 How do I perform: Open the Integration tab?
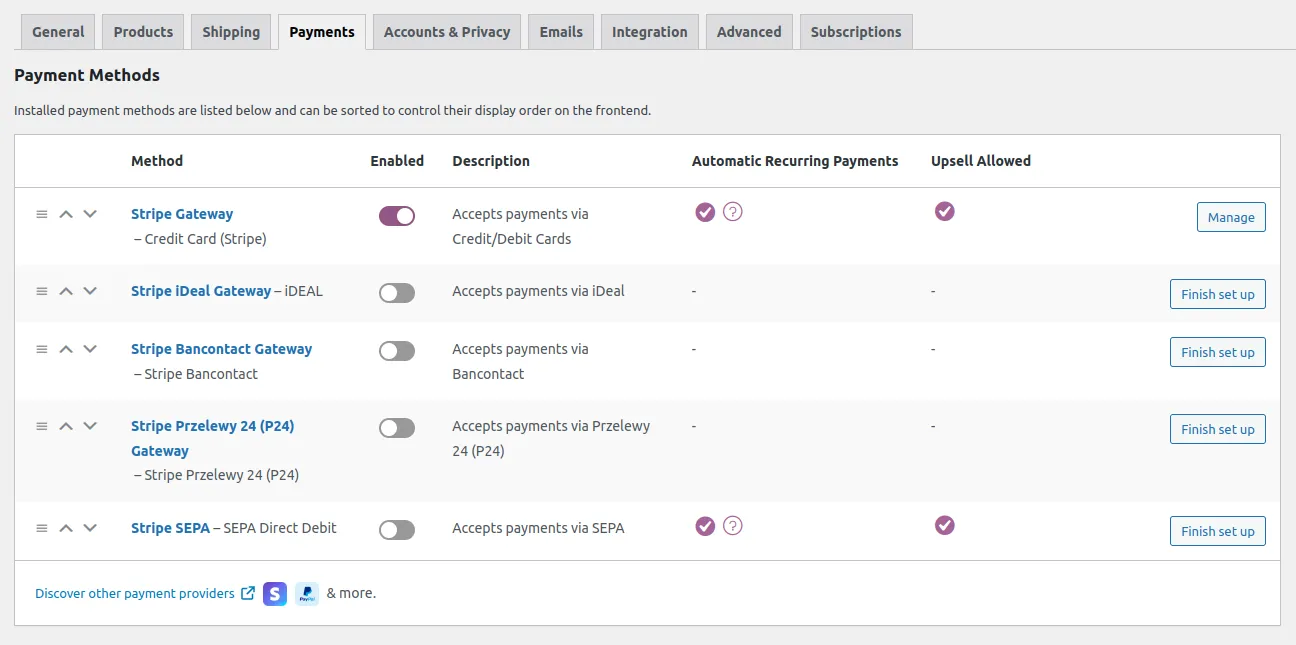coord(650,32)
